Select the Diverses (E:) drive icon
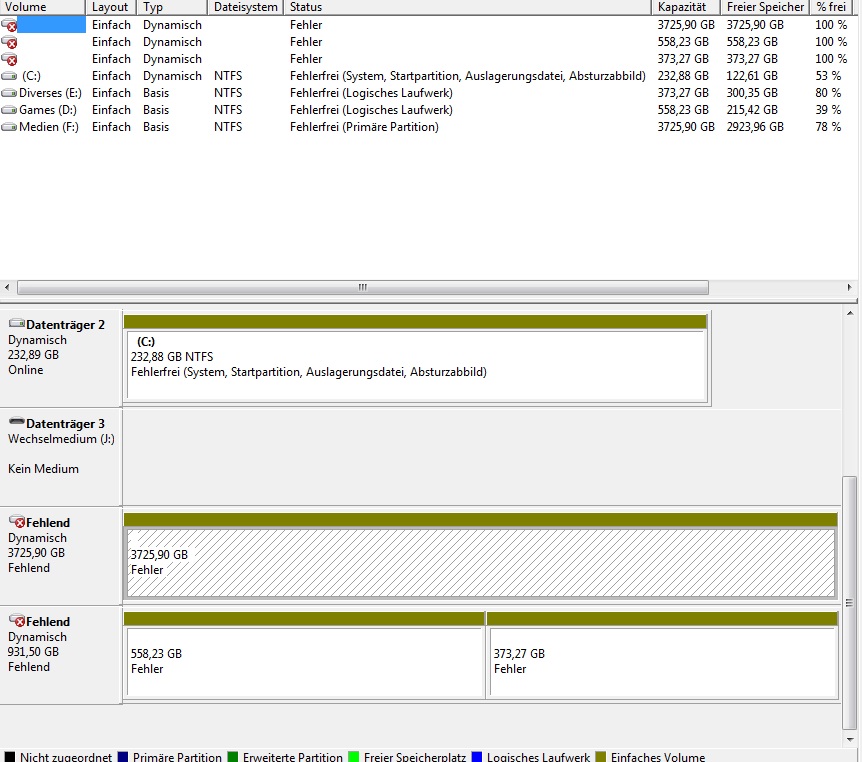Viewport: 862px width, 762px height. tap(9, 93)
